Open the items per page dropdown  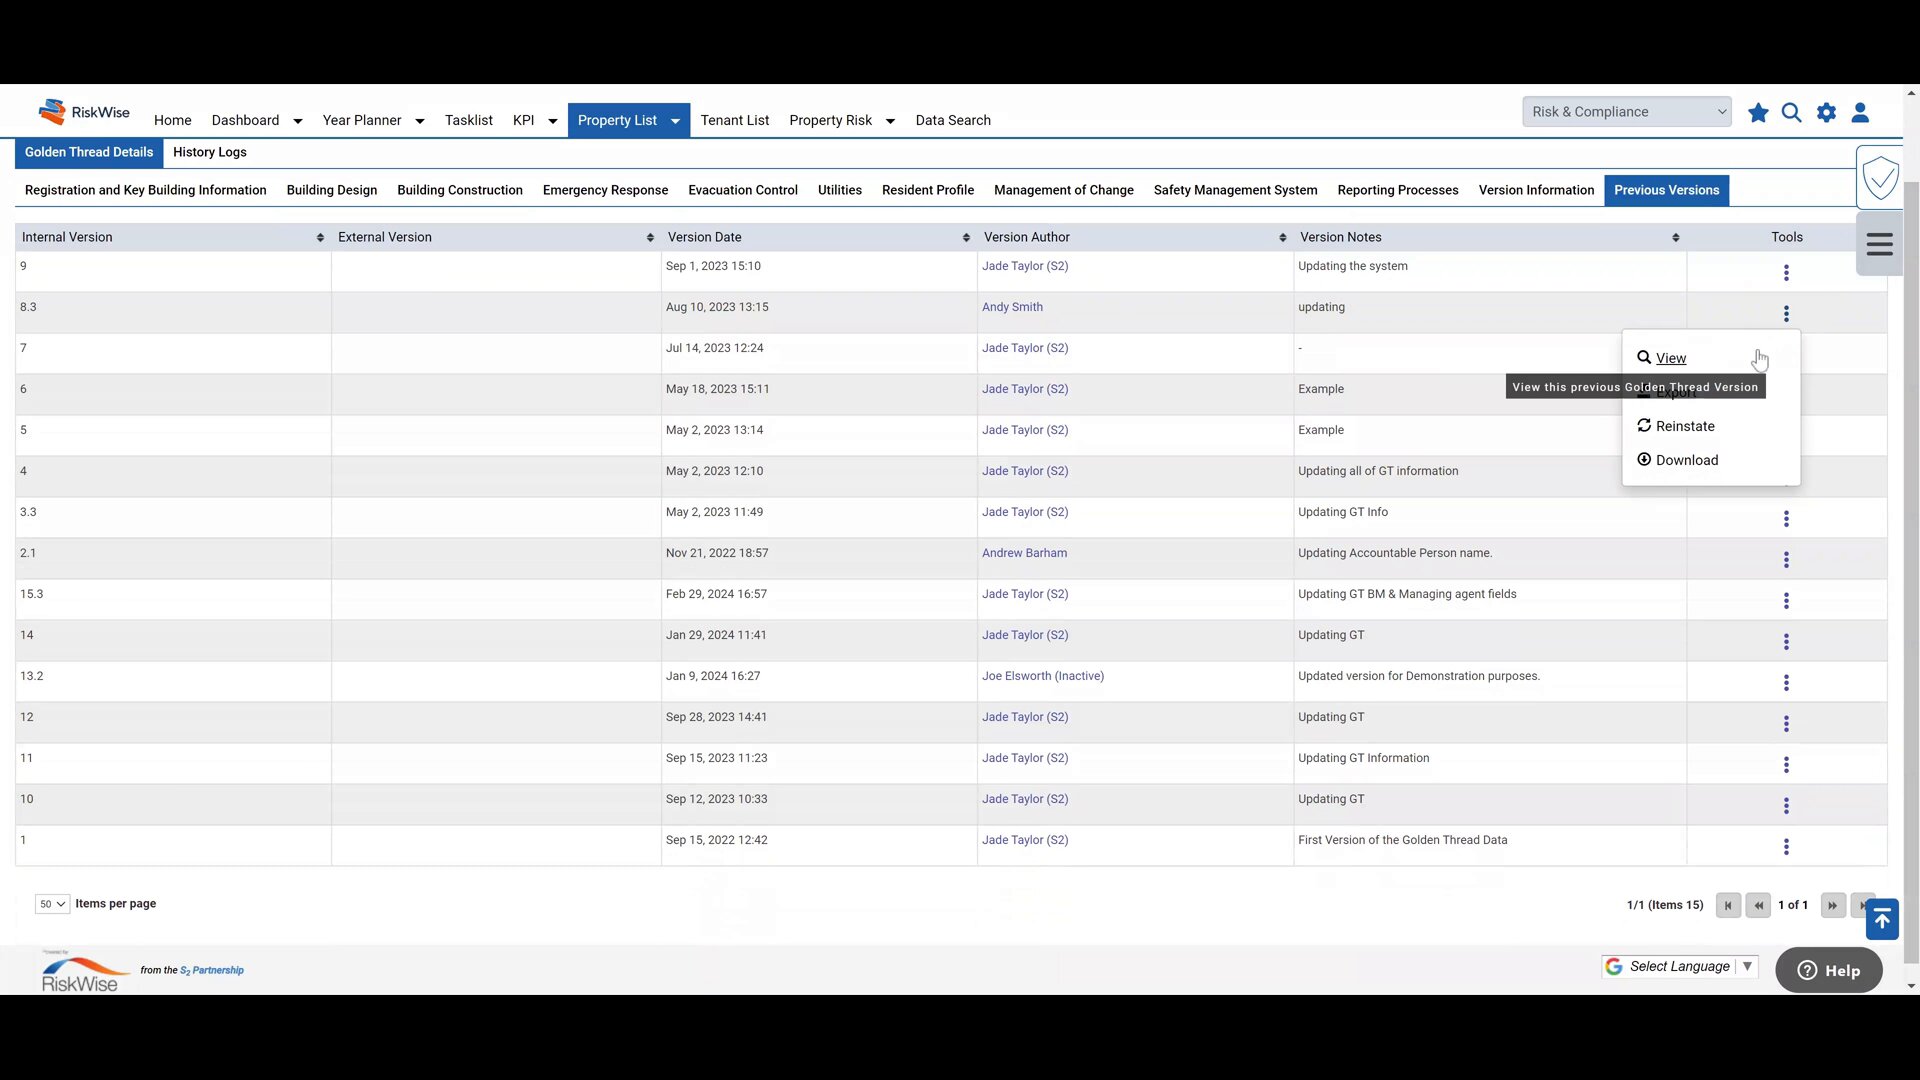point(52,904)
